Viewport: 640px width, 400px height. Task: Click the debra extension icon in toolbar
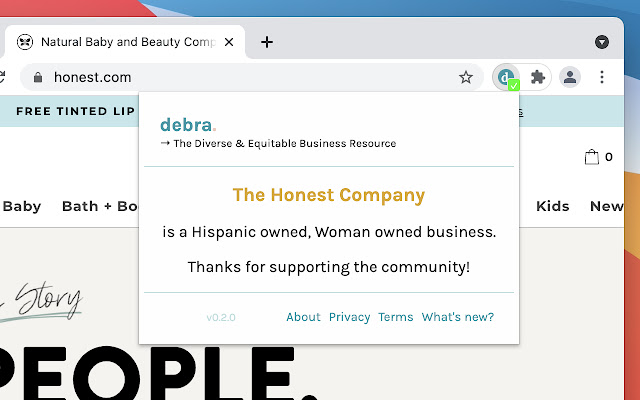click(506, 77)
